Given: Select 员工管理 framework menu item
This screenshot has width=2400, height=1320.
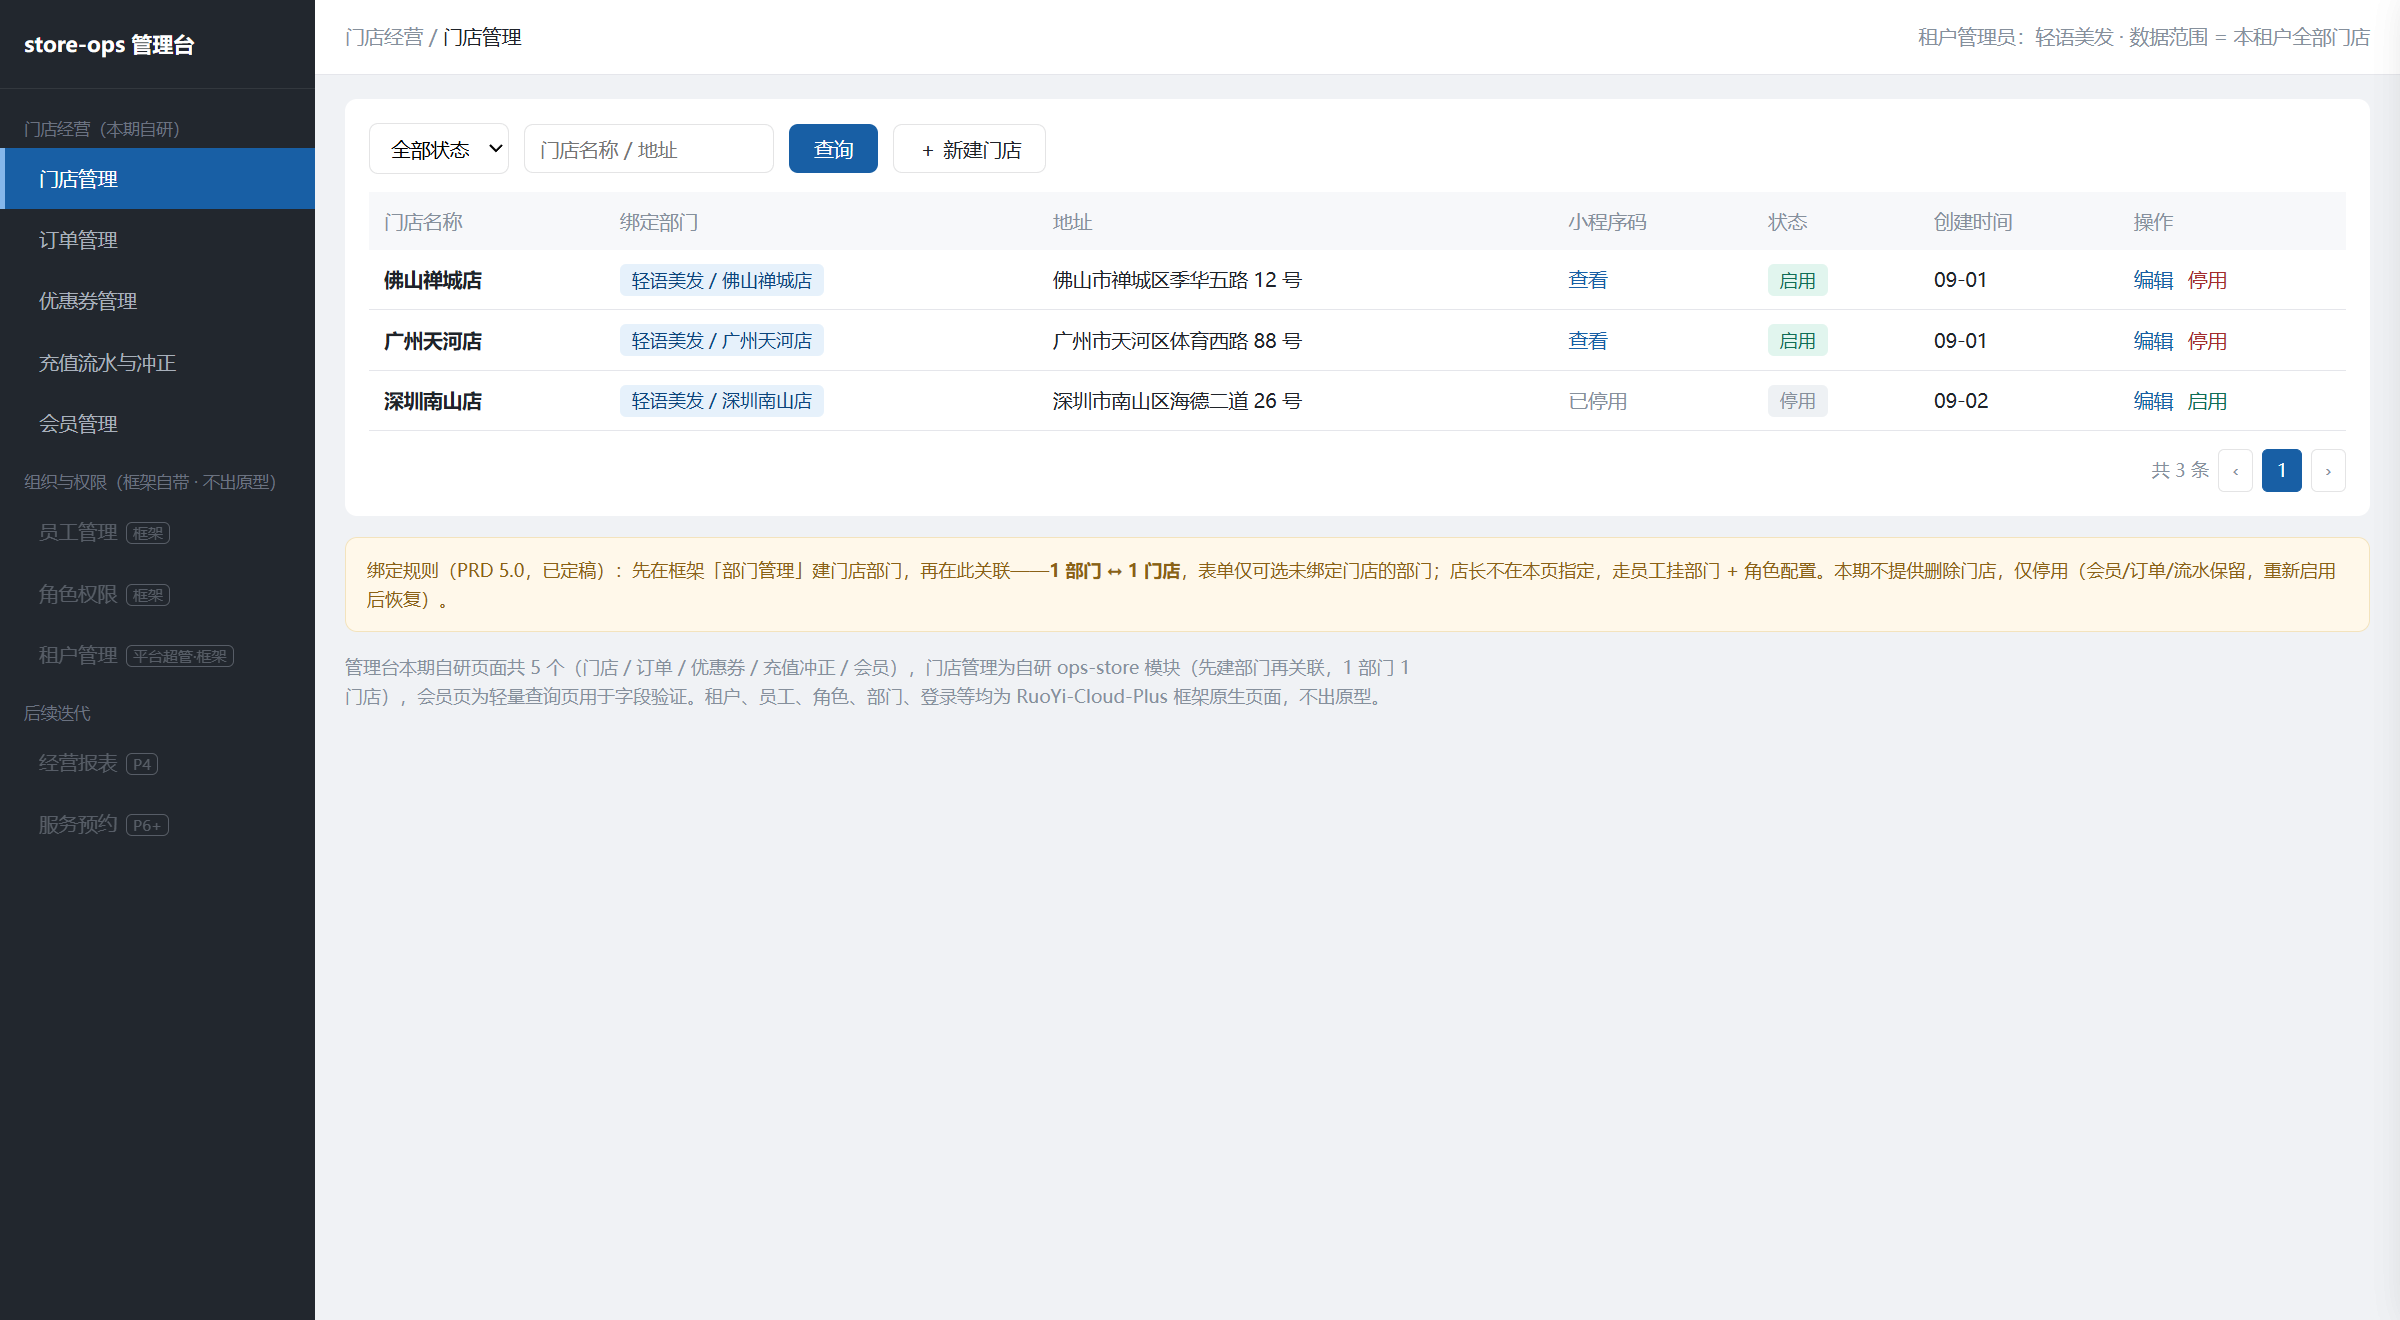Looking at the screenshot, I should pyautogui.click(x=157, y=533).
